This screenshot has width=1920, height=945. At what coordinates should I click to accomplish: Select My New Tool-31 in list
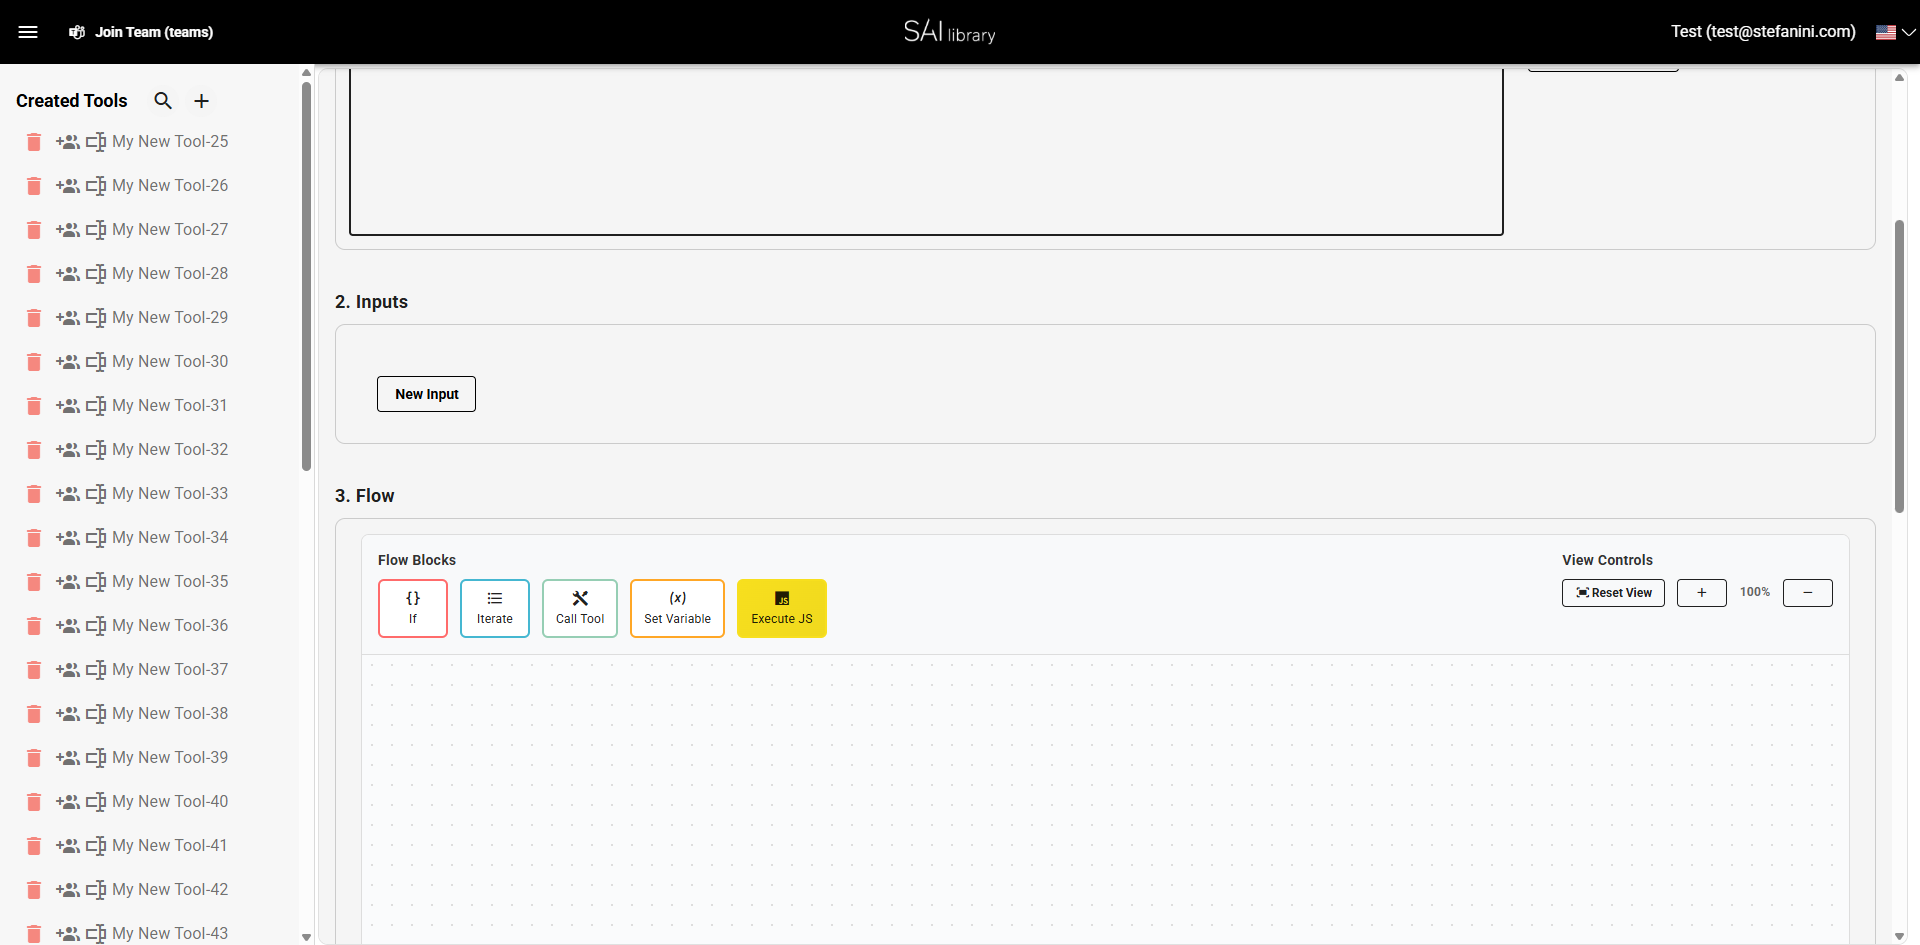coord(170,406)
